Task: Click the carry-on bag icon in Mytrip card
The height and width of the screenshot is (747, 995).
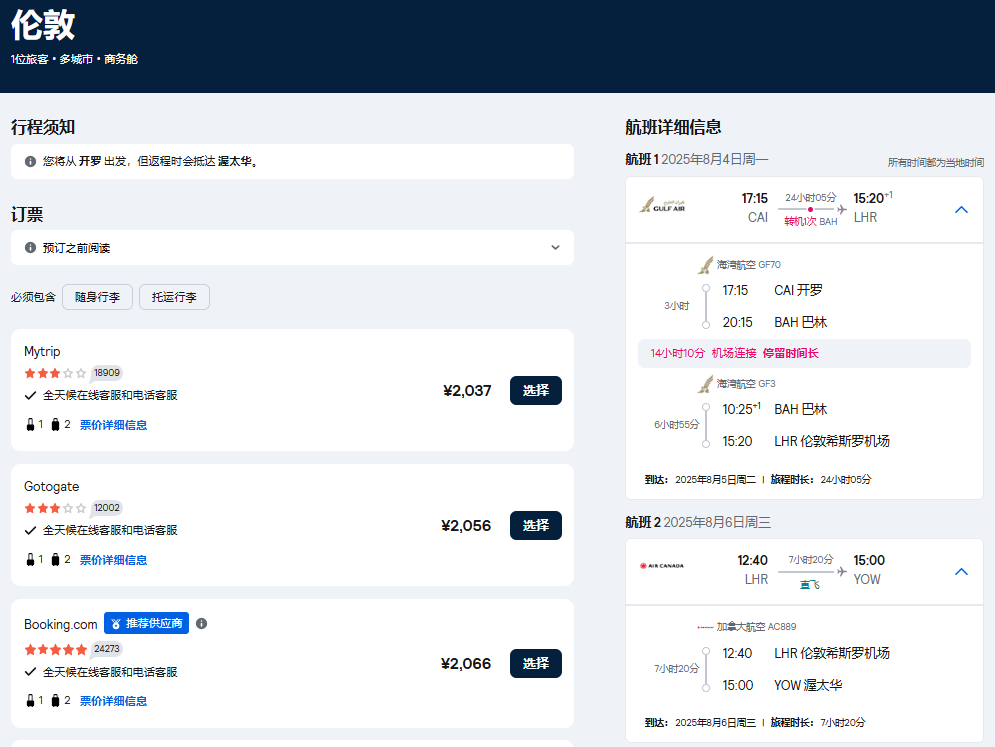Action: (30, 425)
